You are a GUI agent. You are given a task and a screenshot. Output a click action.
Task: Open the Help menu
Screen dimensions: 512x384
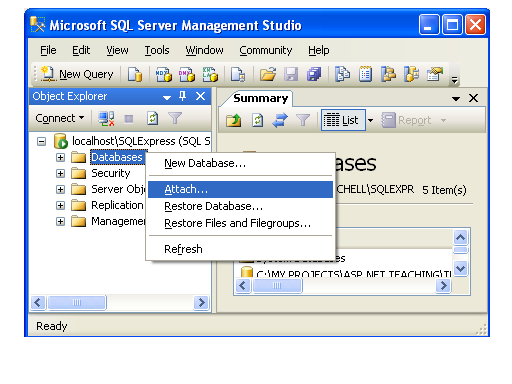coord(319,50)
